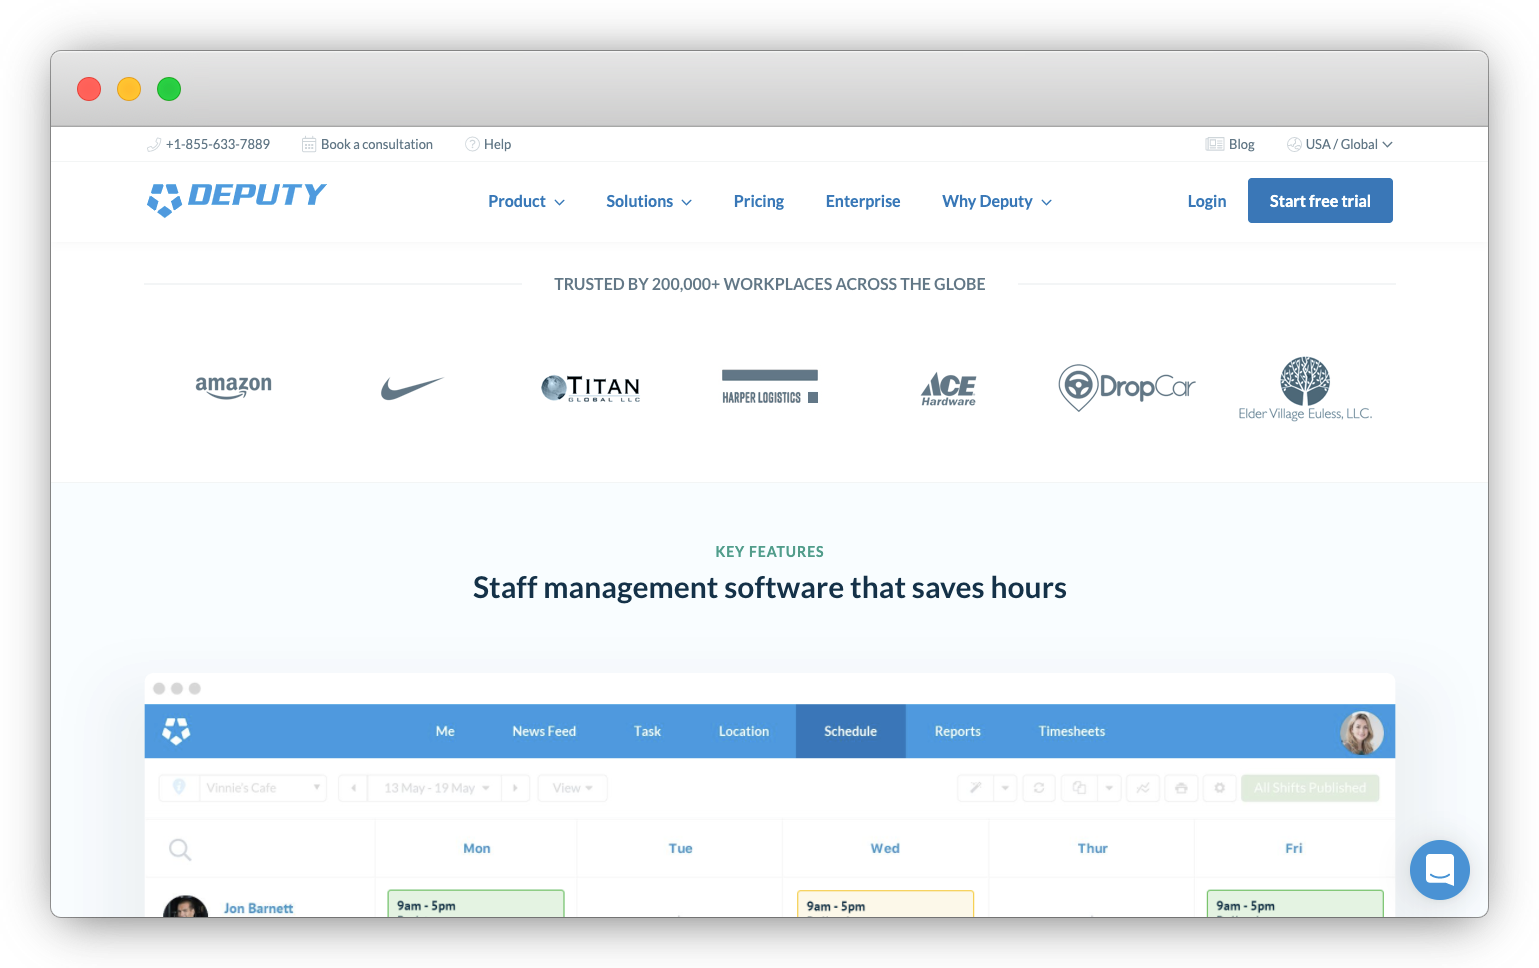Click the Login link

[1206, 201]
